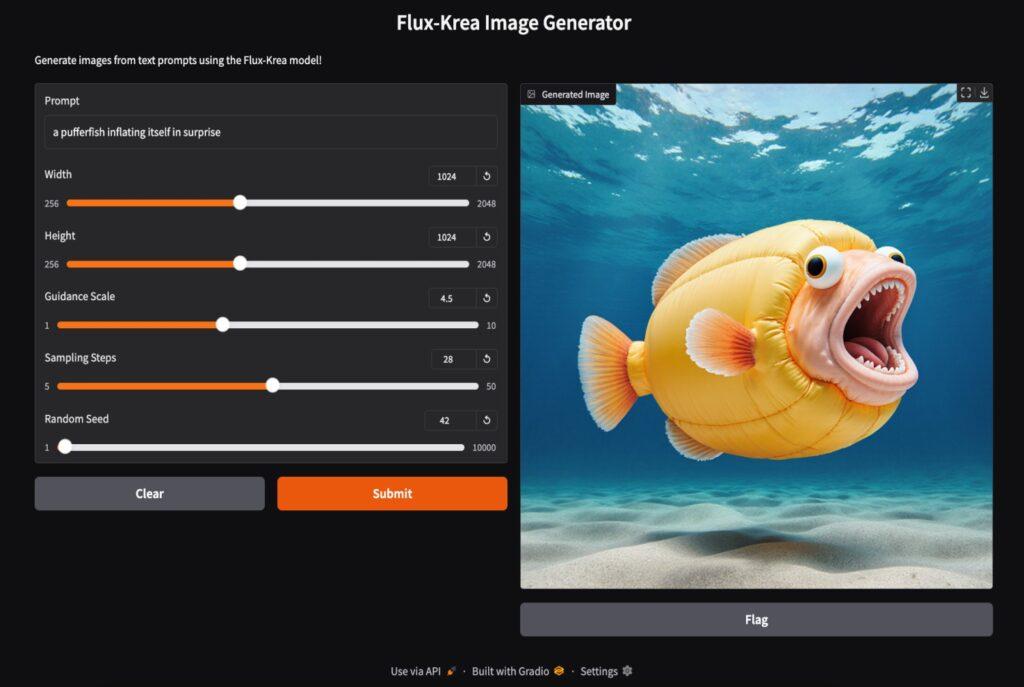
Task: Focus the Prompt text field
Action: click(x=270, y=132)
